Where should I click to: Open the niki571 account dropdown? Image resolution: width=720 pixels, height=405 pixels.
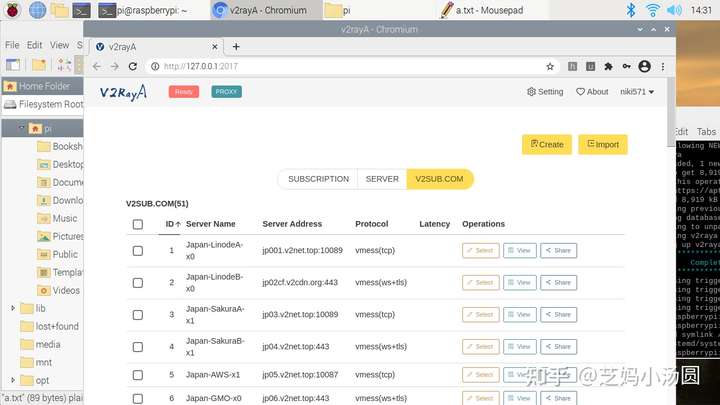(x=637, y=92)
